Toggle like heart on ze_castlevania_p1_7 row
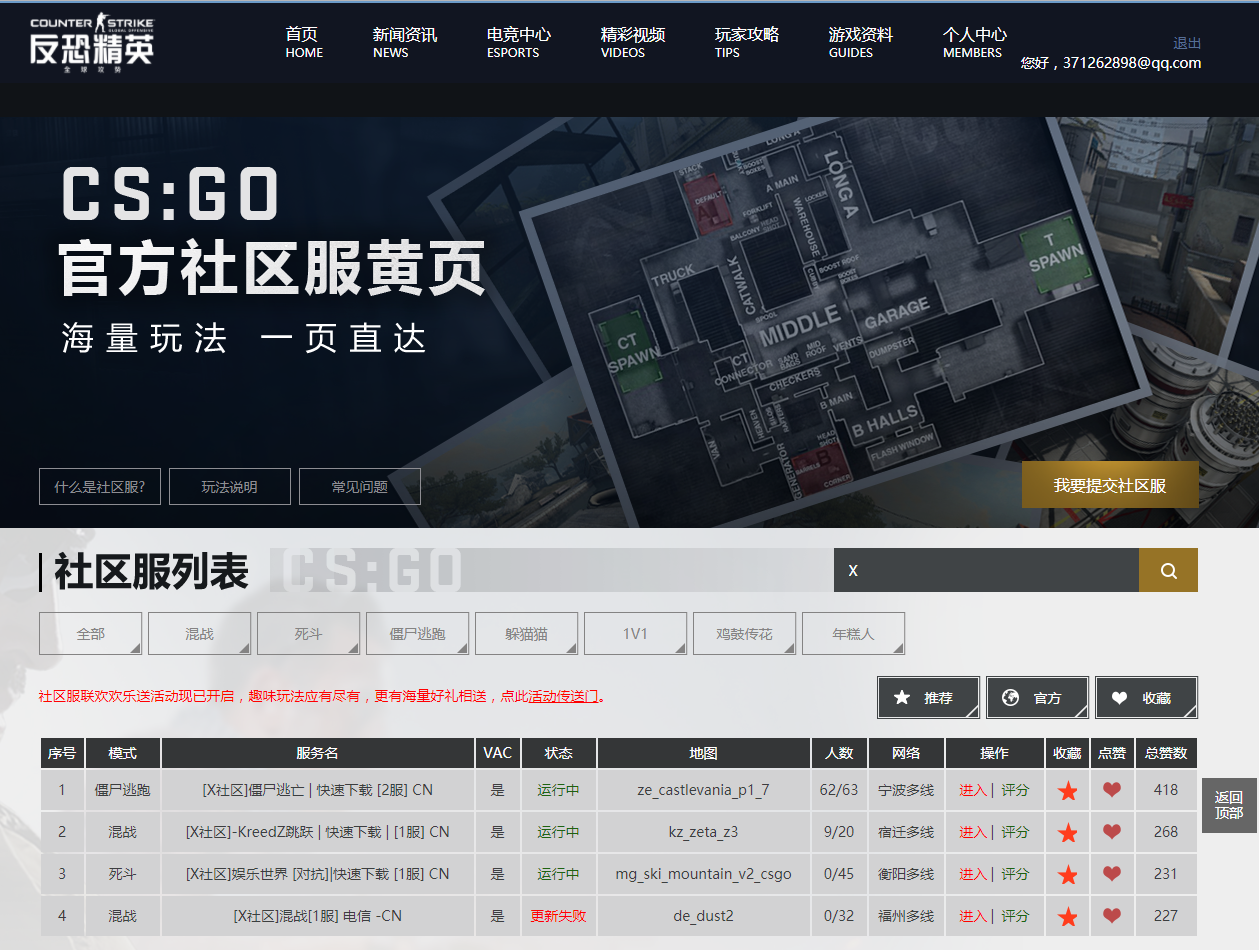Image resolution: width=1259 pixels, height=950 pixels. point(1111,790)
